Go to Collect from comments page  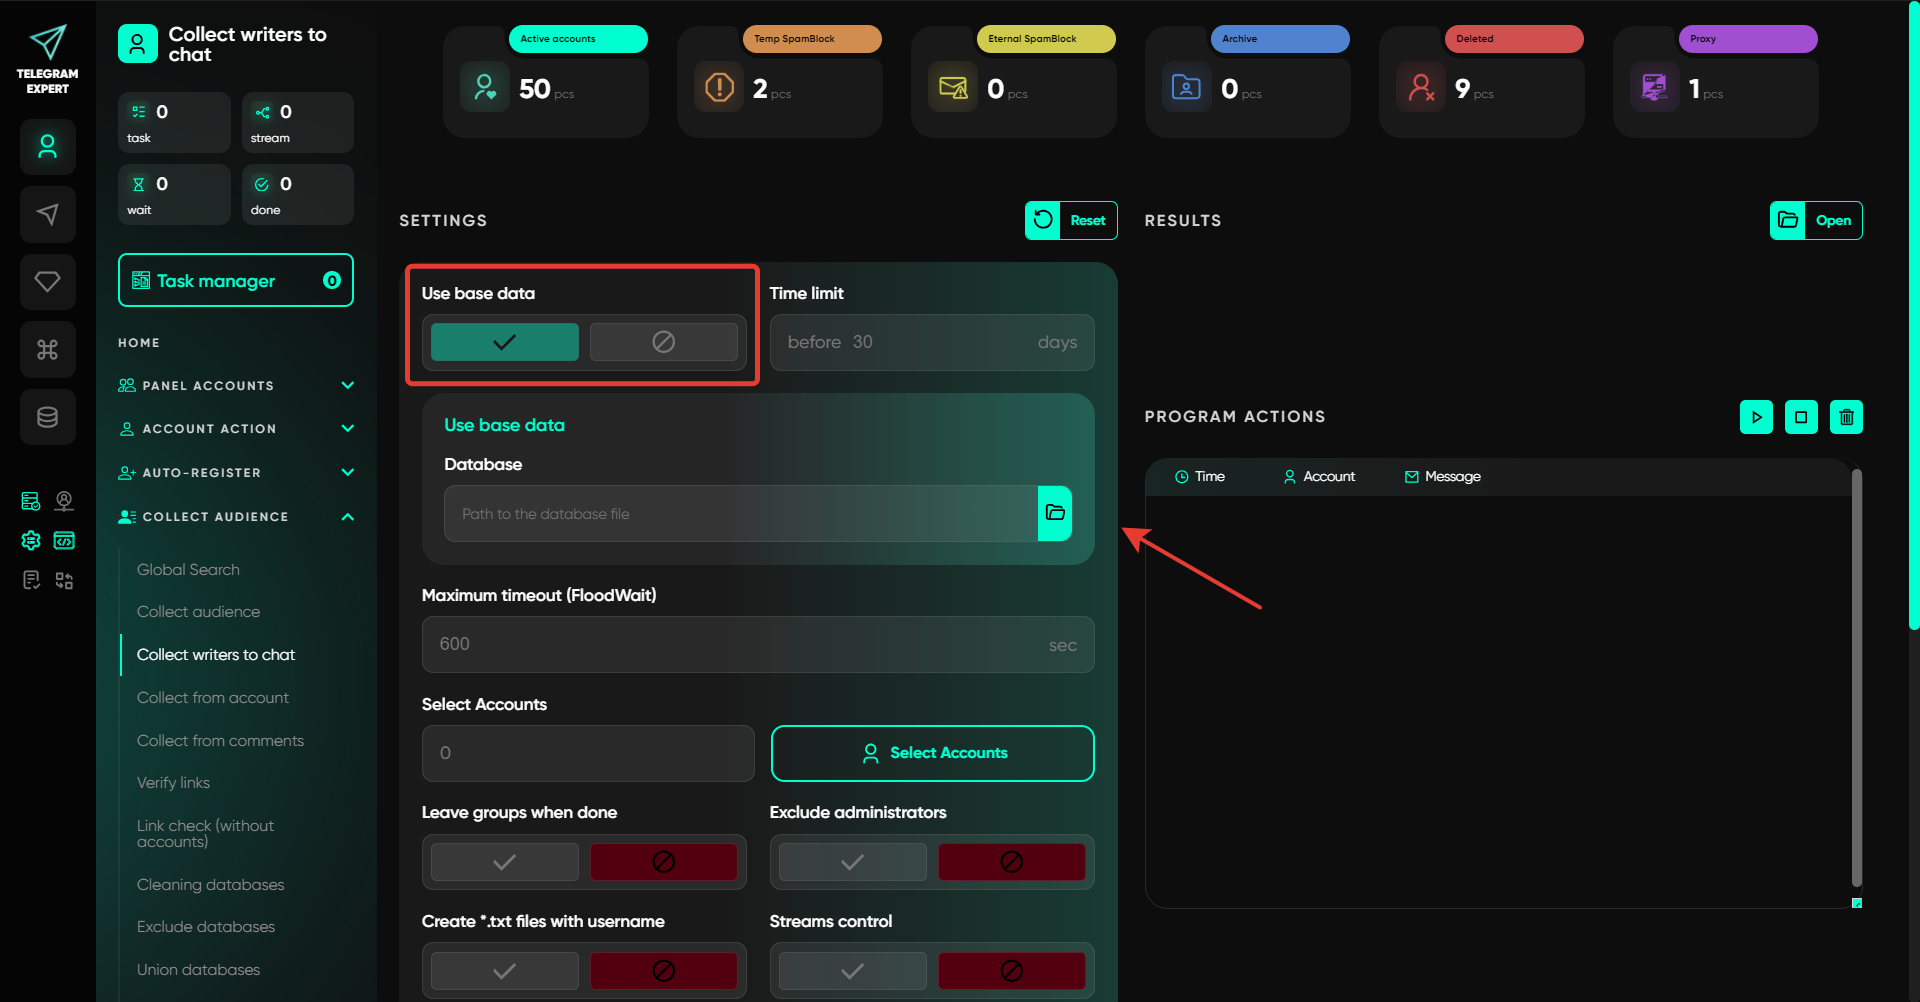220,741
